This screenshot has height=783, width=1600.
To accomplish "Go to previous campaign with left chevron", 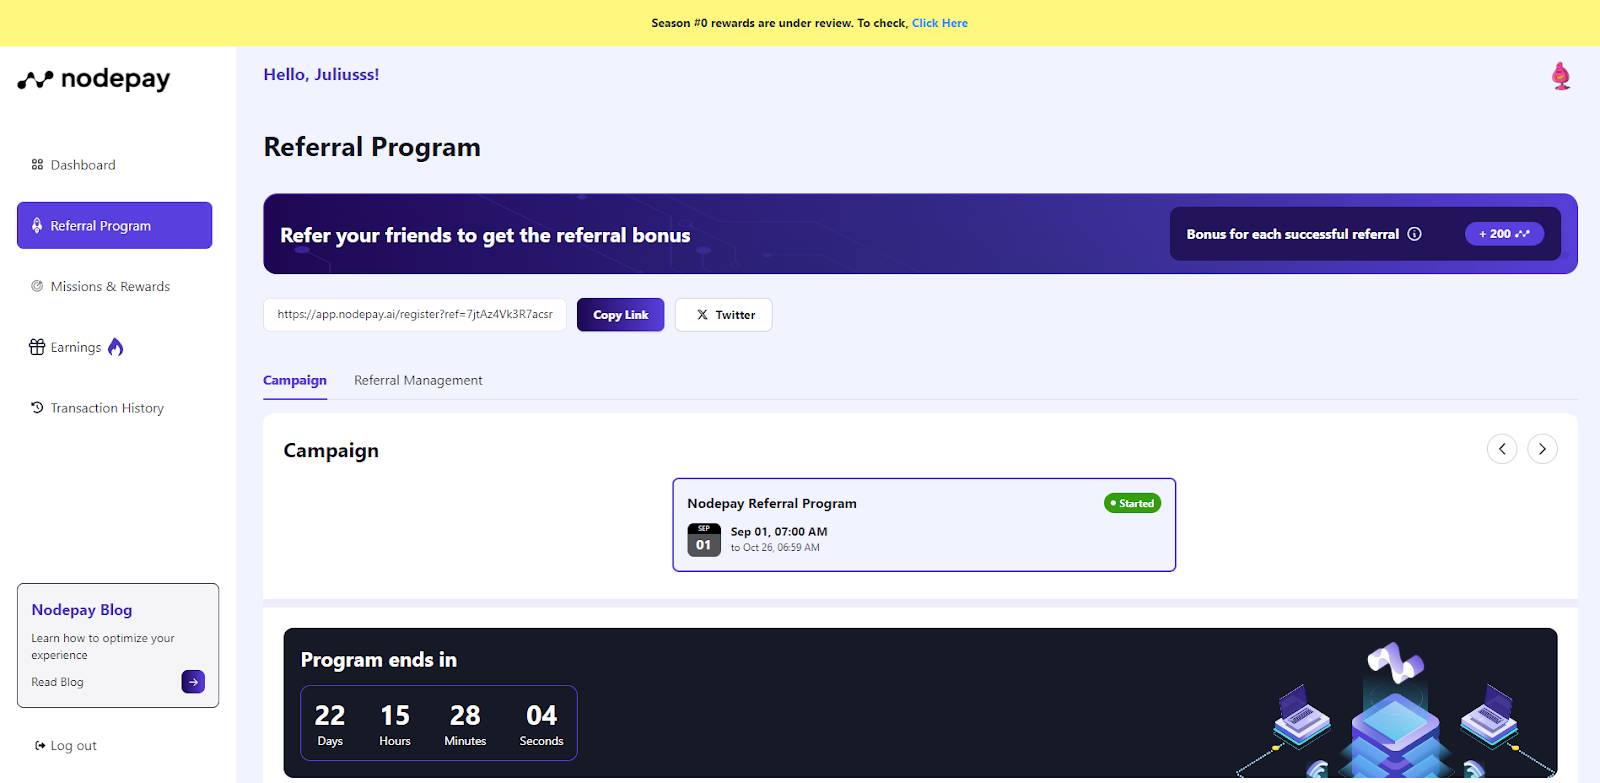I will [x=1502, y=449].
